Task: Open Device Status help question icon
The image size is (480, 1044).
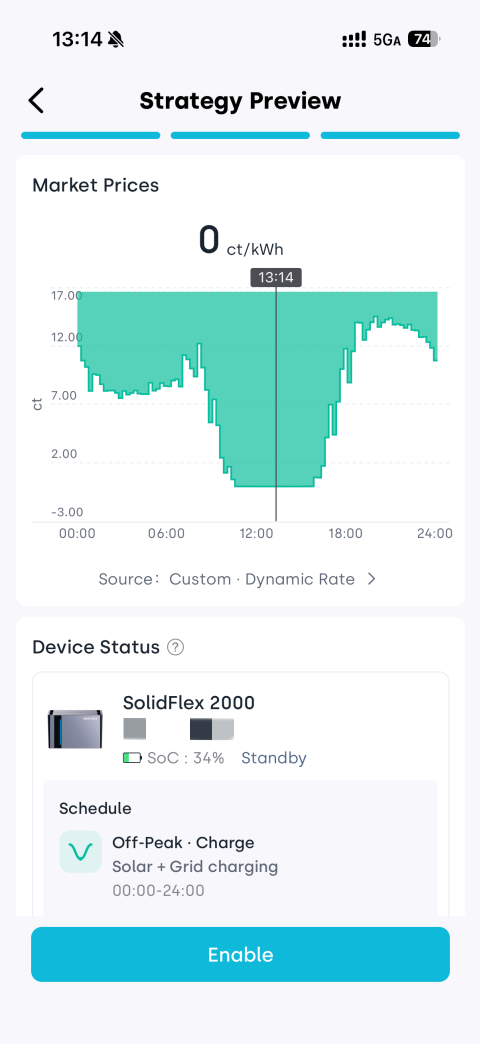Action: point(175,647)
